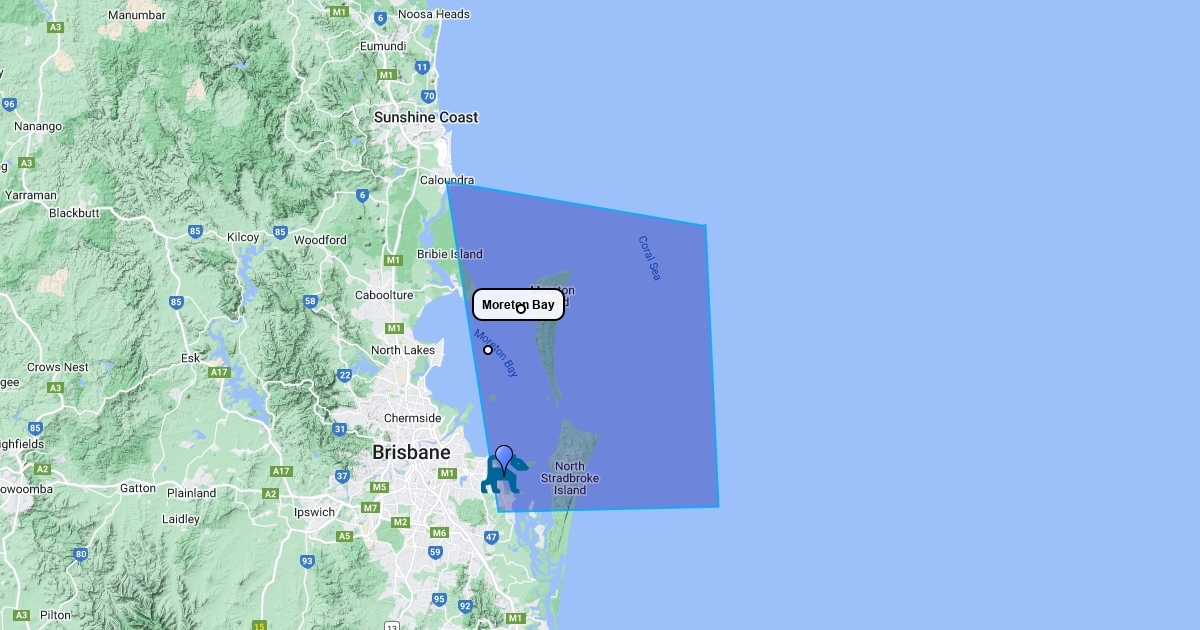Viewport: 1200px width, 630px height.
Task: Click the route 58 shield near Woodford
Action: (x=311, y=301)
